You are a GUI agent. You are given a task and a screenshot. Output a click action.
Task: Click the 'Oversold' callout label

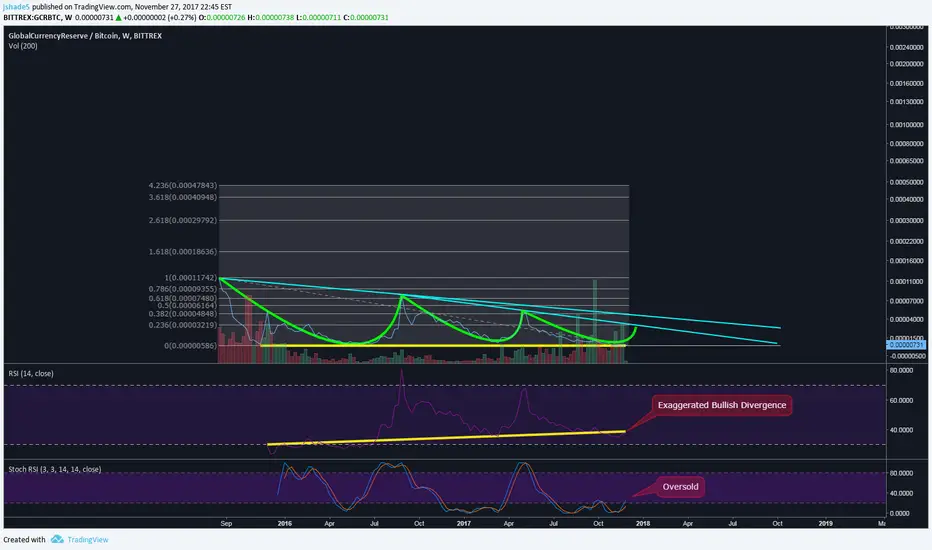(680, 487)
